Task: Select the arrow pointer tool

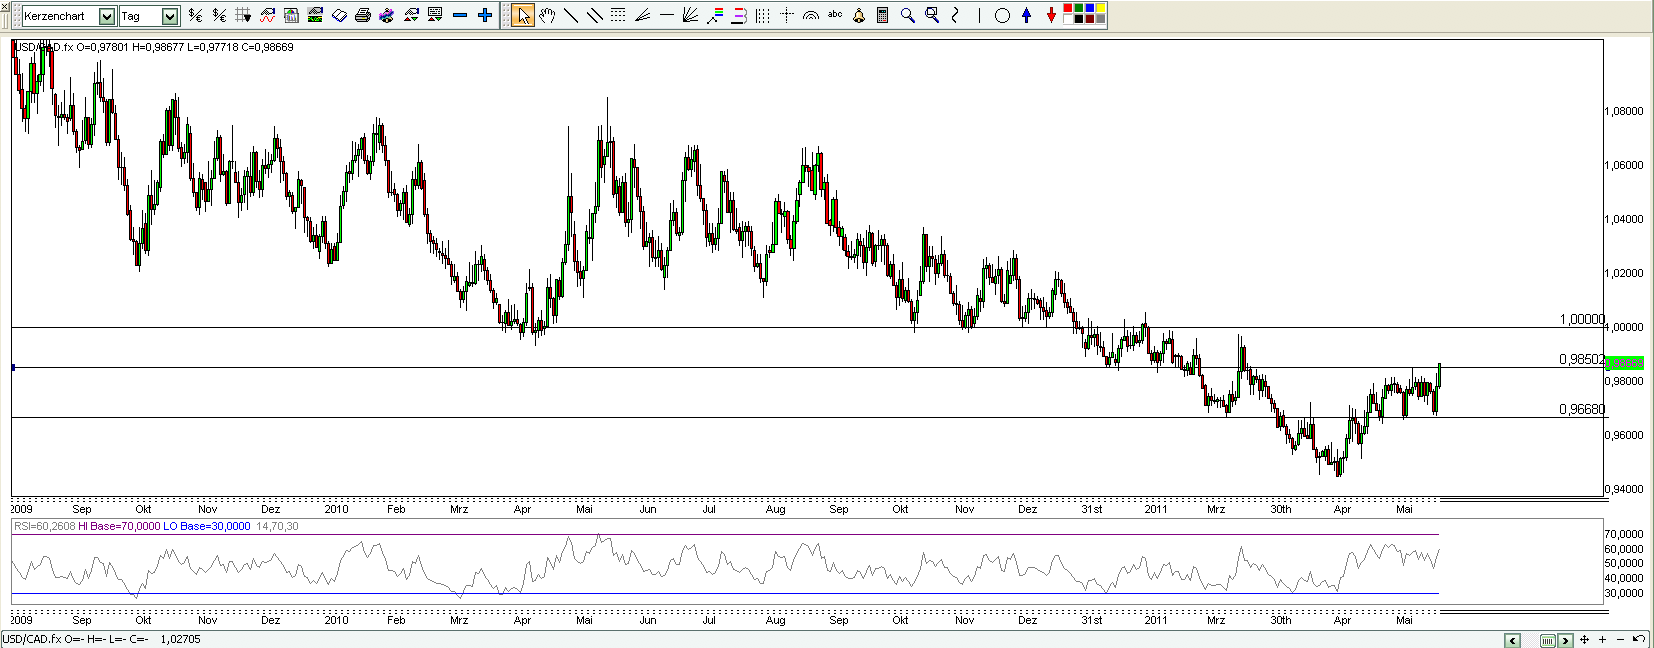Action: pyautogui.click(x=523, y=15)
